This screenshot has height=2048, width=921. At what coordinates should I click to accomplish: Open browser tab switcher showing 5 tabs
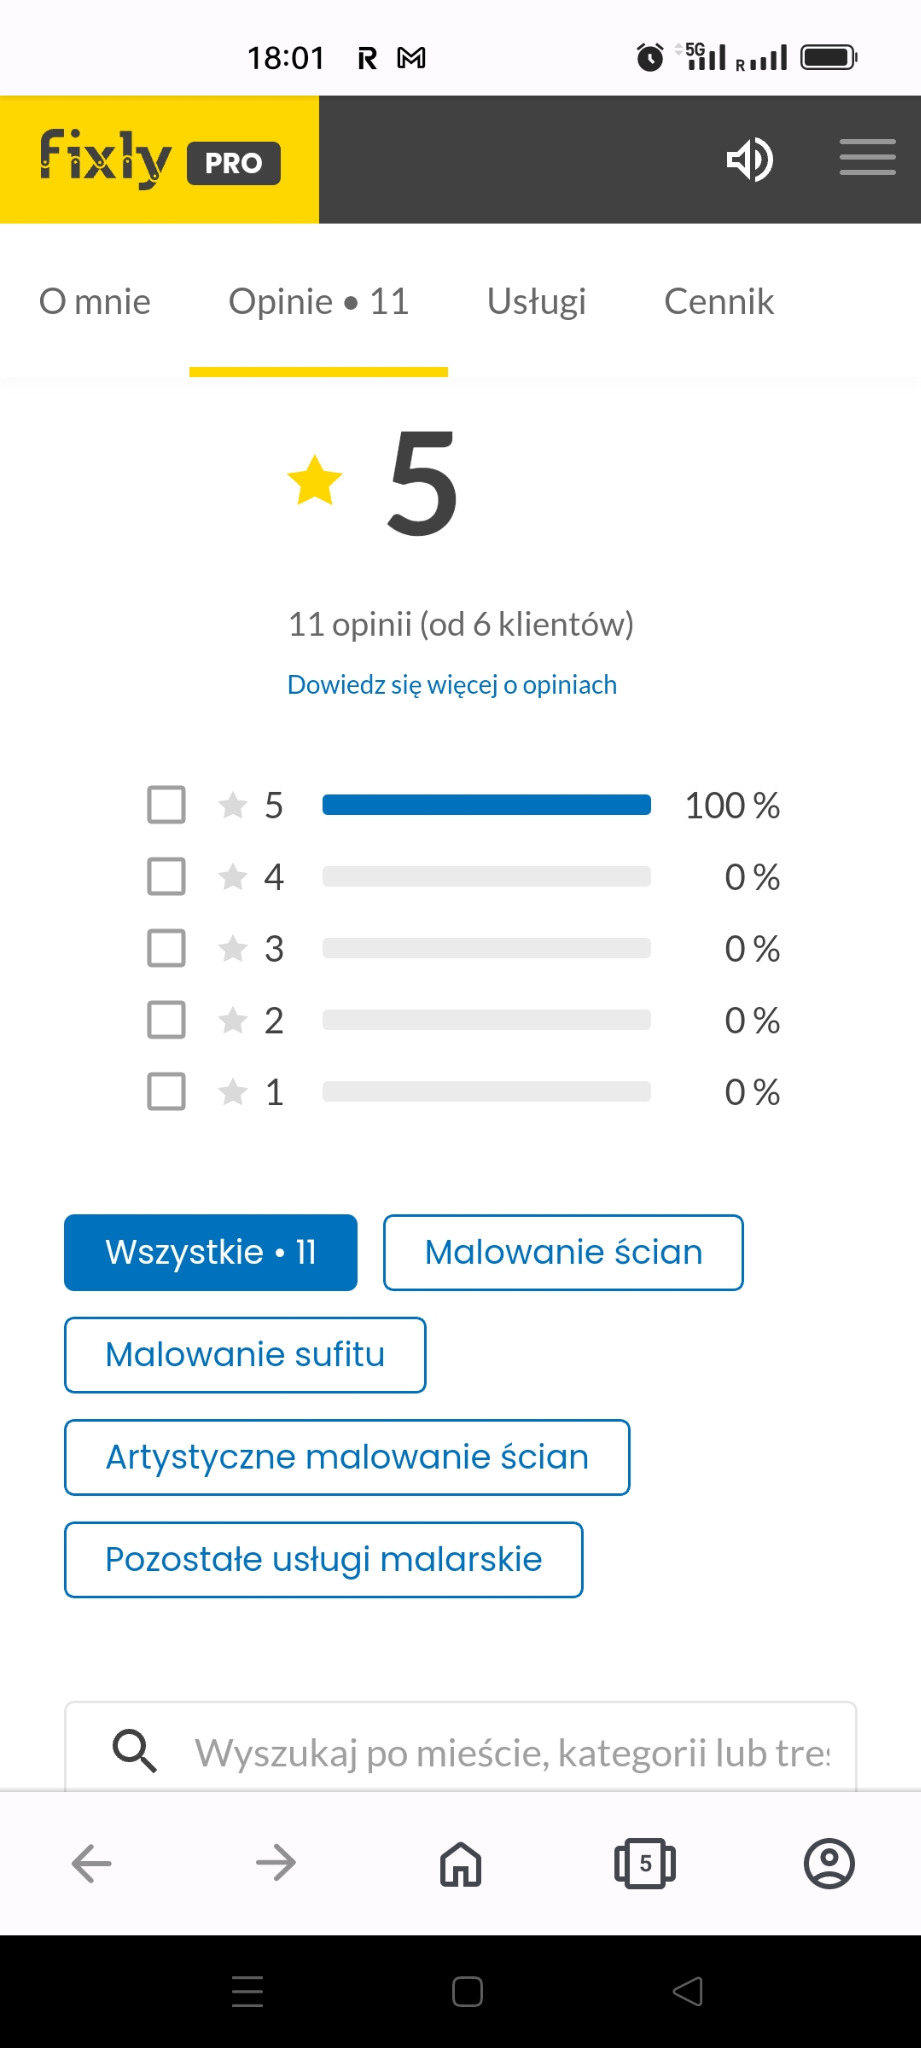(644, 1862)
